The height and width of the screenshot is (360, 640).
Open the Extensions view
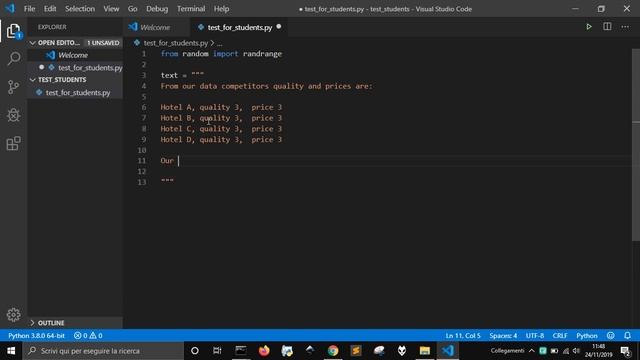[13, 143]
